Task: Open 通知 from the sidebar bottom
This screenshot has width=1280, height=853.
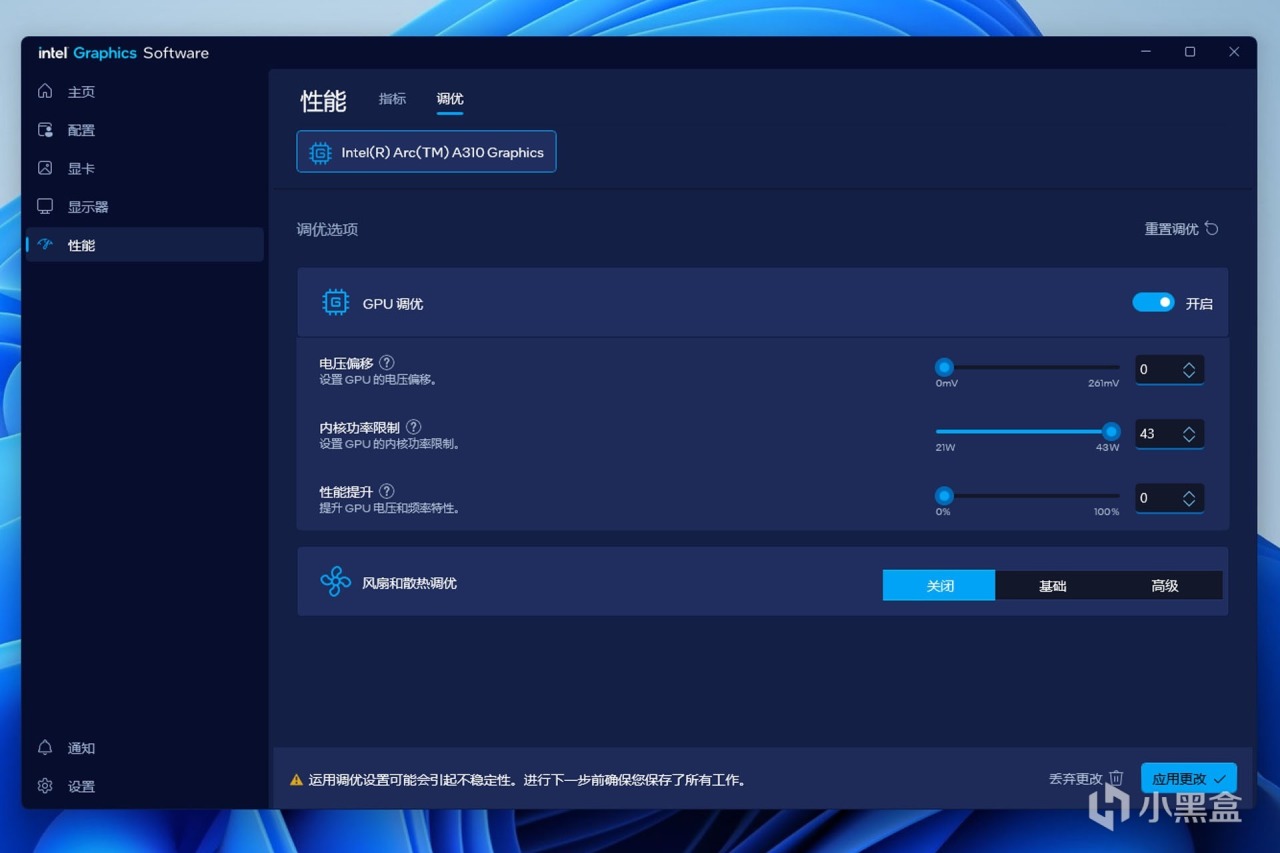Action: (143, 748)
